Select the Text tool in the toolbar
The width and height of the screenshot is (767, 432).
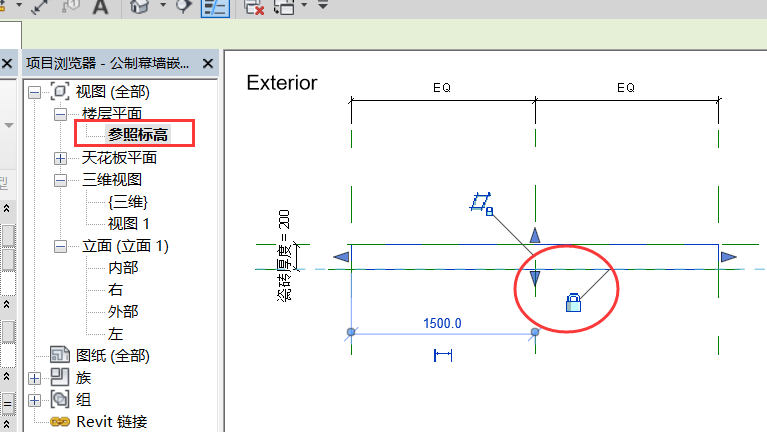coord(100,8)
